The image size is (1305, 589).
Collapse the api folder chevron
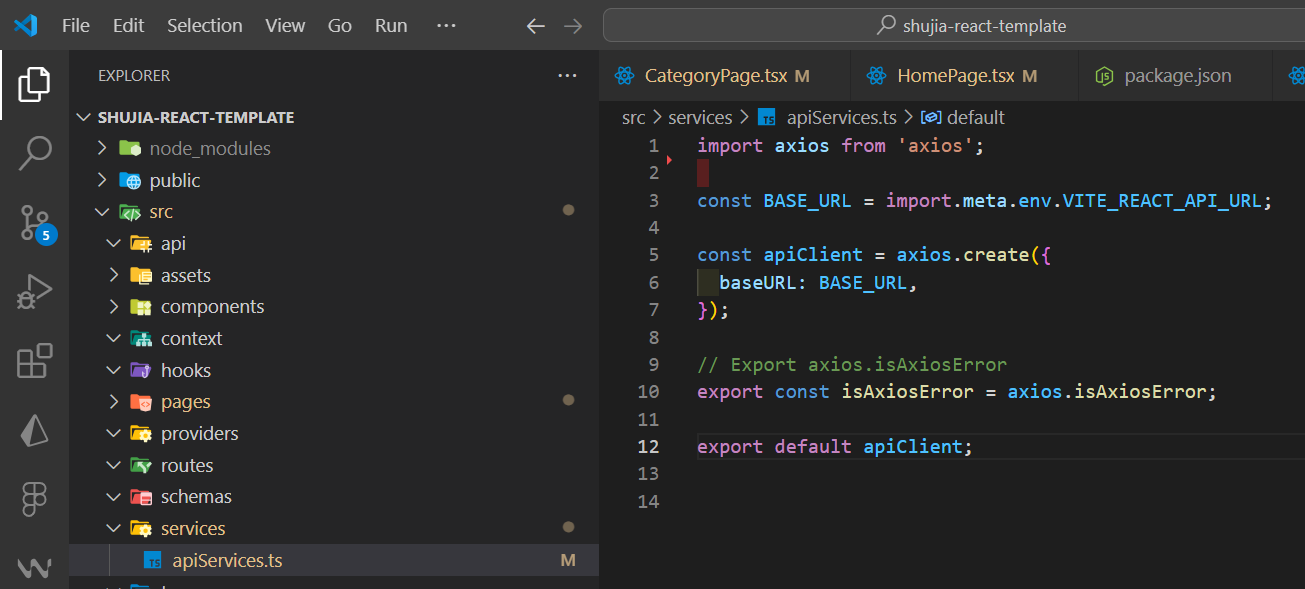[113, 244]
